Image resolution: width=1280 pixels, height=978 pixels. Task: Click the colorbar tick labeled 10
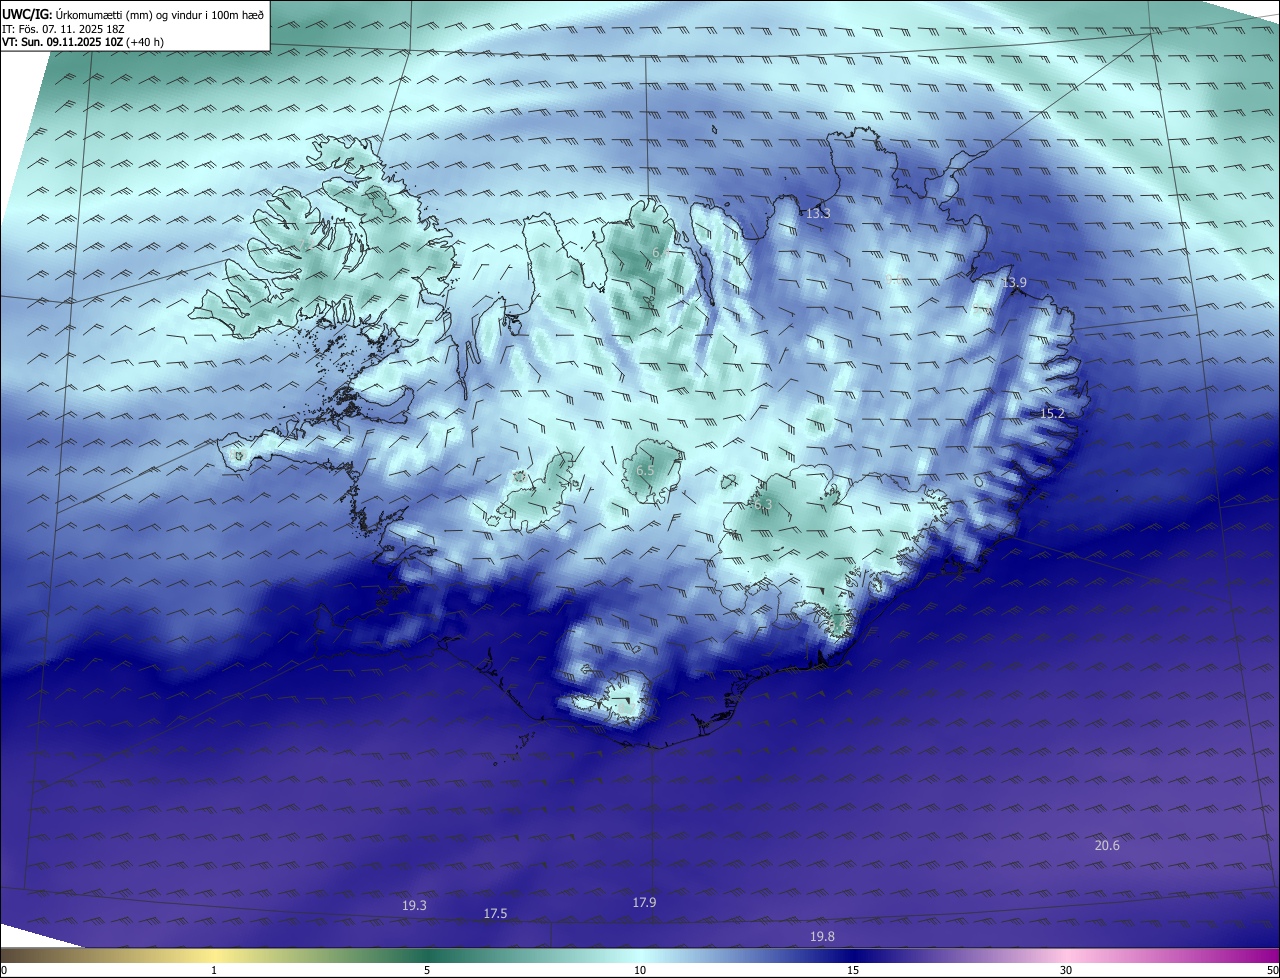coord(640,970)
